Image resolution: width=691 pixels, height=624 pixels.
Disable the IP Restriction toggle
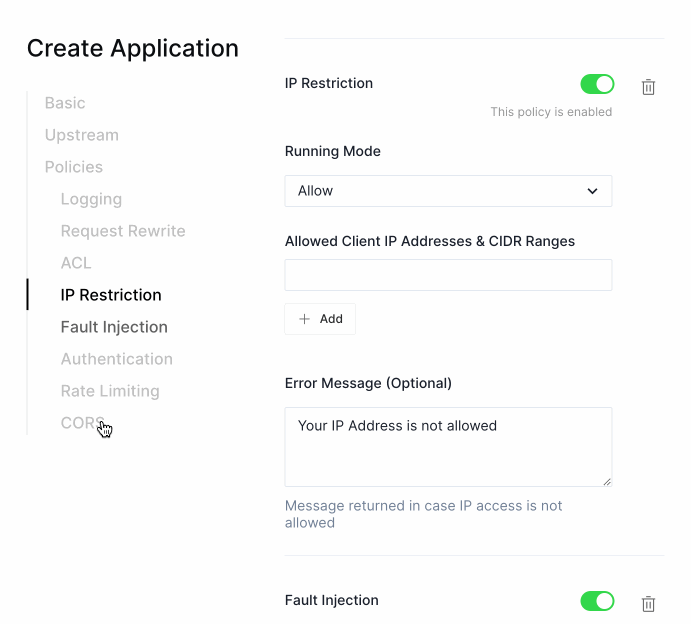[597, 84]
